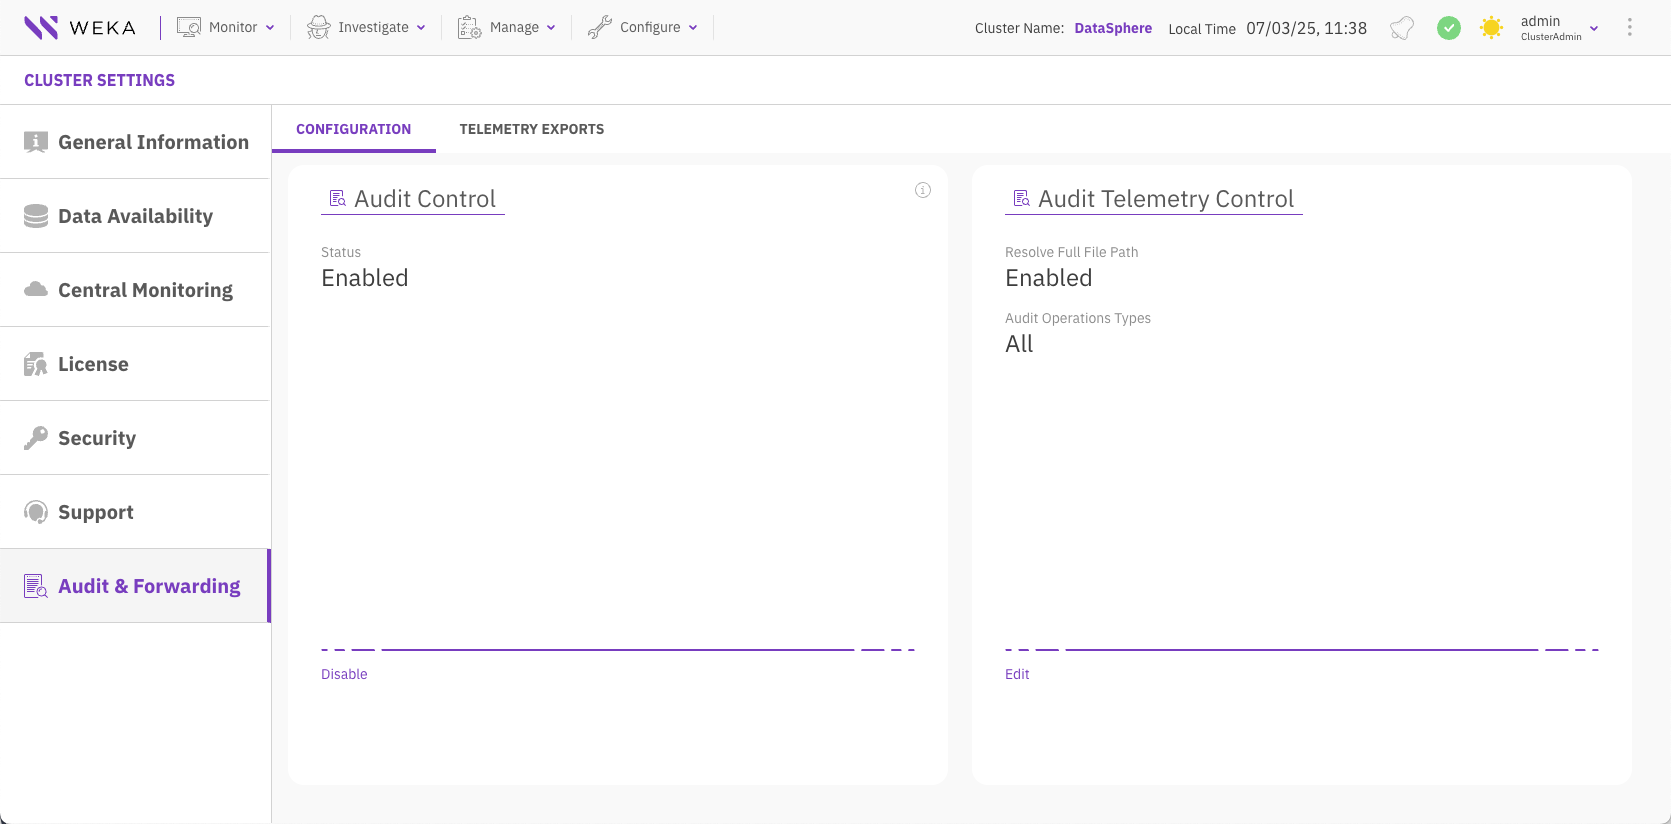This screenshot has width=1671, height=824.
Task: Open the three-dot more options menu
Action: pyautogui.click(x=1629, y=28)
